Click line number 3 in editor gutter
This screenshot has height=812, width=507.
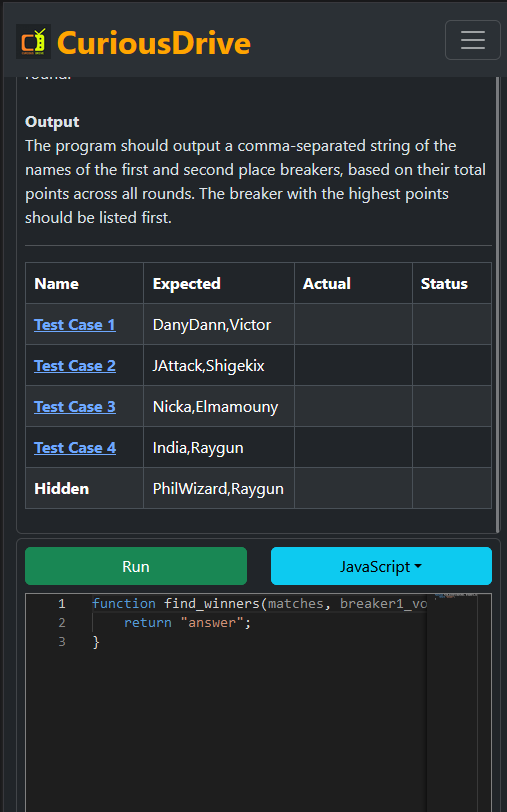pyautogui.click(x=62, y=642)
